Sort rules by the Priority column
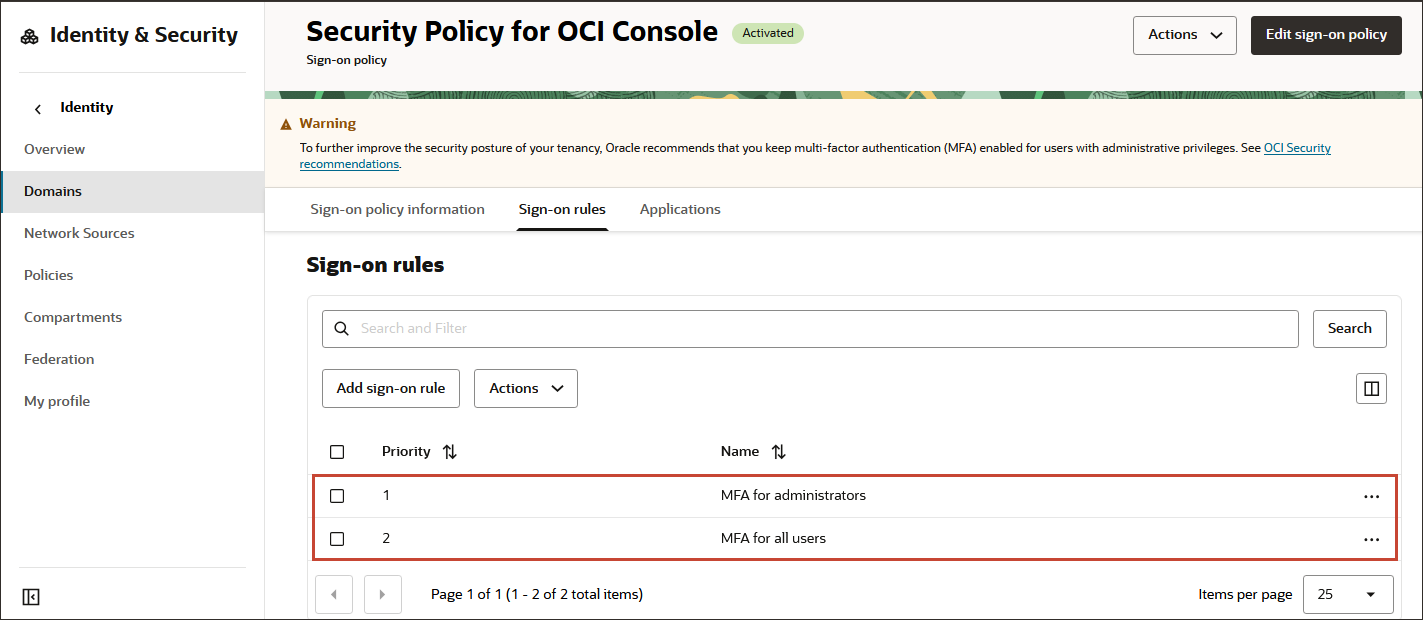This screenshot has width=1423, height=620. (x=449, y=451)
